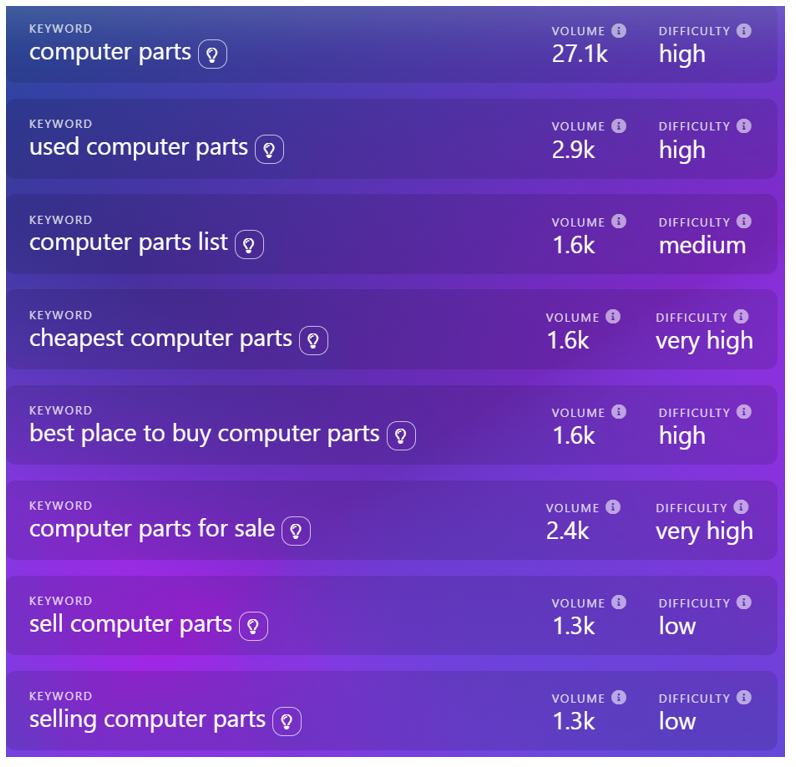
Task: Open difficulty info in 'computer parts list' row
Action: (744, 222)
